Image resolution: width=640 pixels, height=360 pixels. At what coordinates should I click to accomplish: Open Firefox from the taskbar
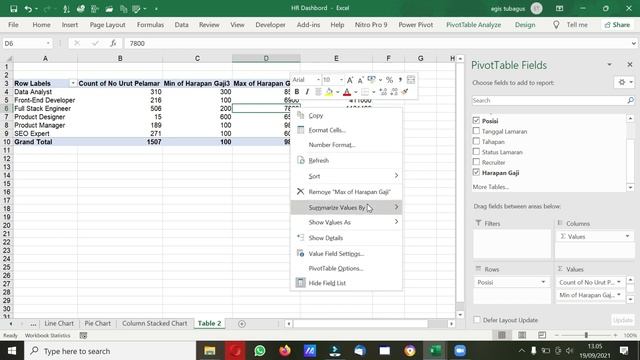[x=285, y=351]
